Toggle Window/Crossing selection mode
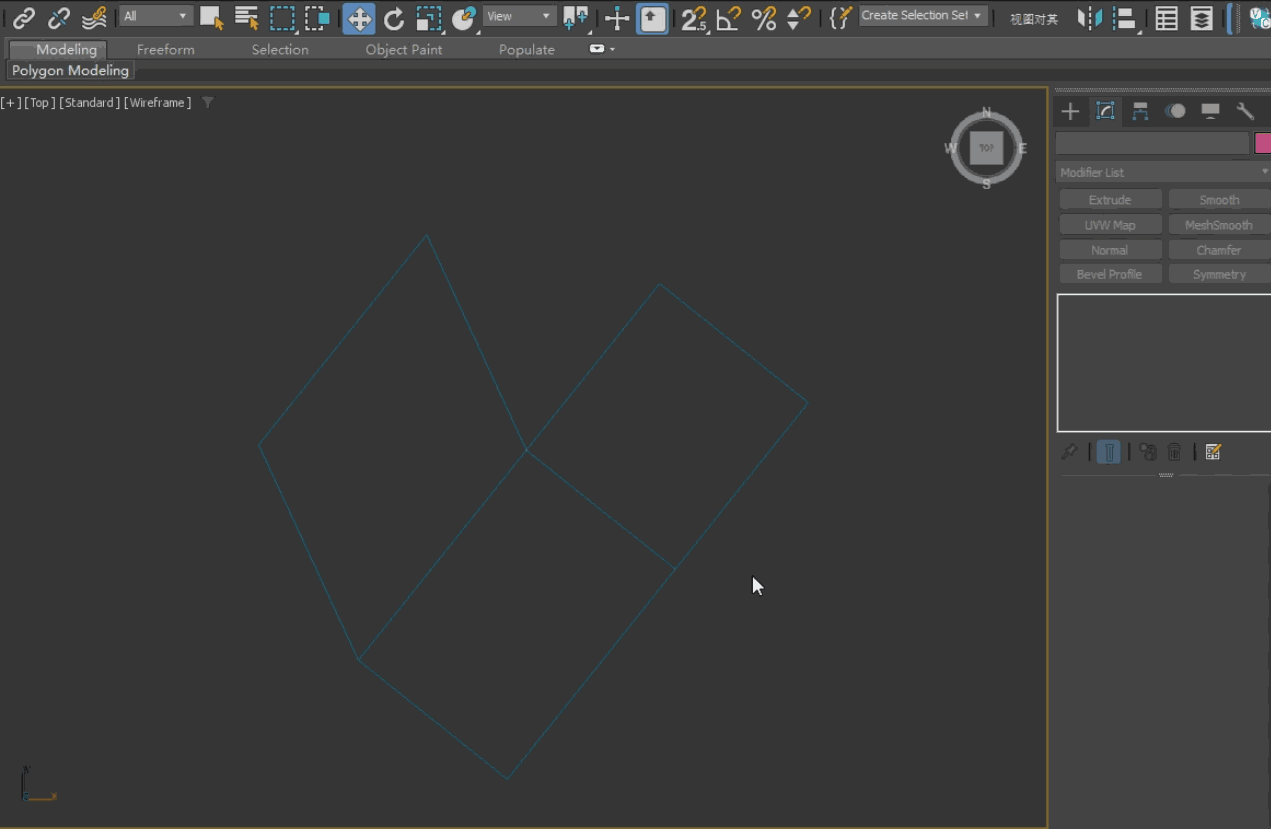Viewport: 1271px width, 829px height. click(x=318, y=17)
